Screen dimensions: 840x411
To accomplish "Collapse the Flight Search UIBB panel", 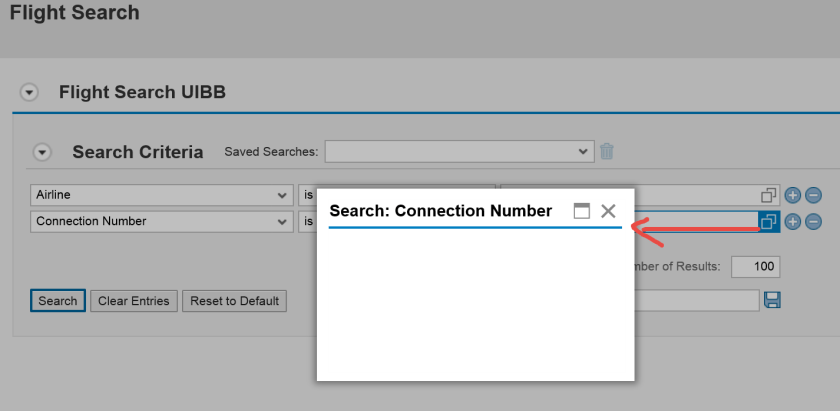I will [30, 93].
